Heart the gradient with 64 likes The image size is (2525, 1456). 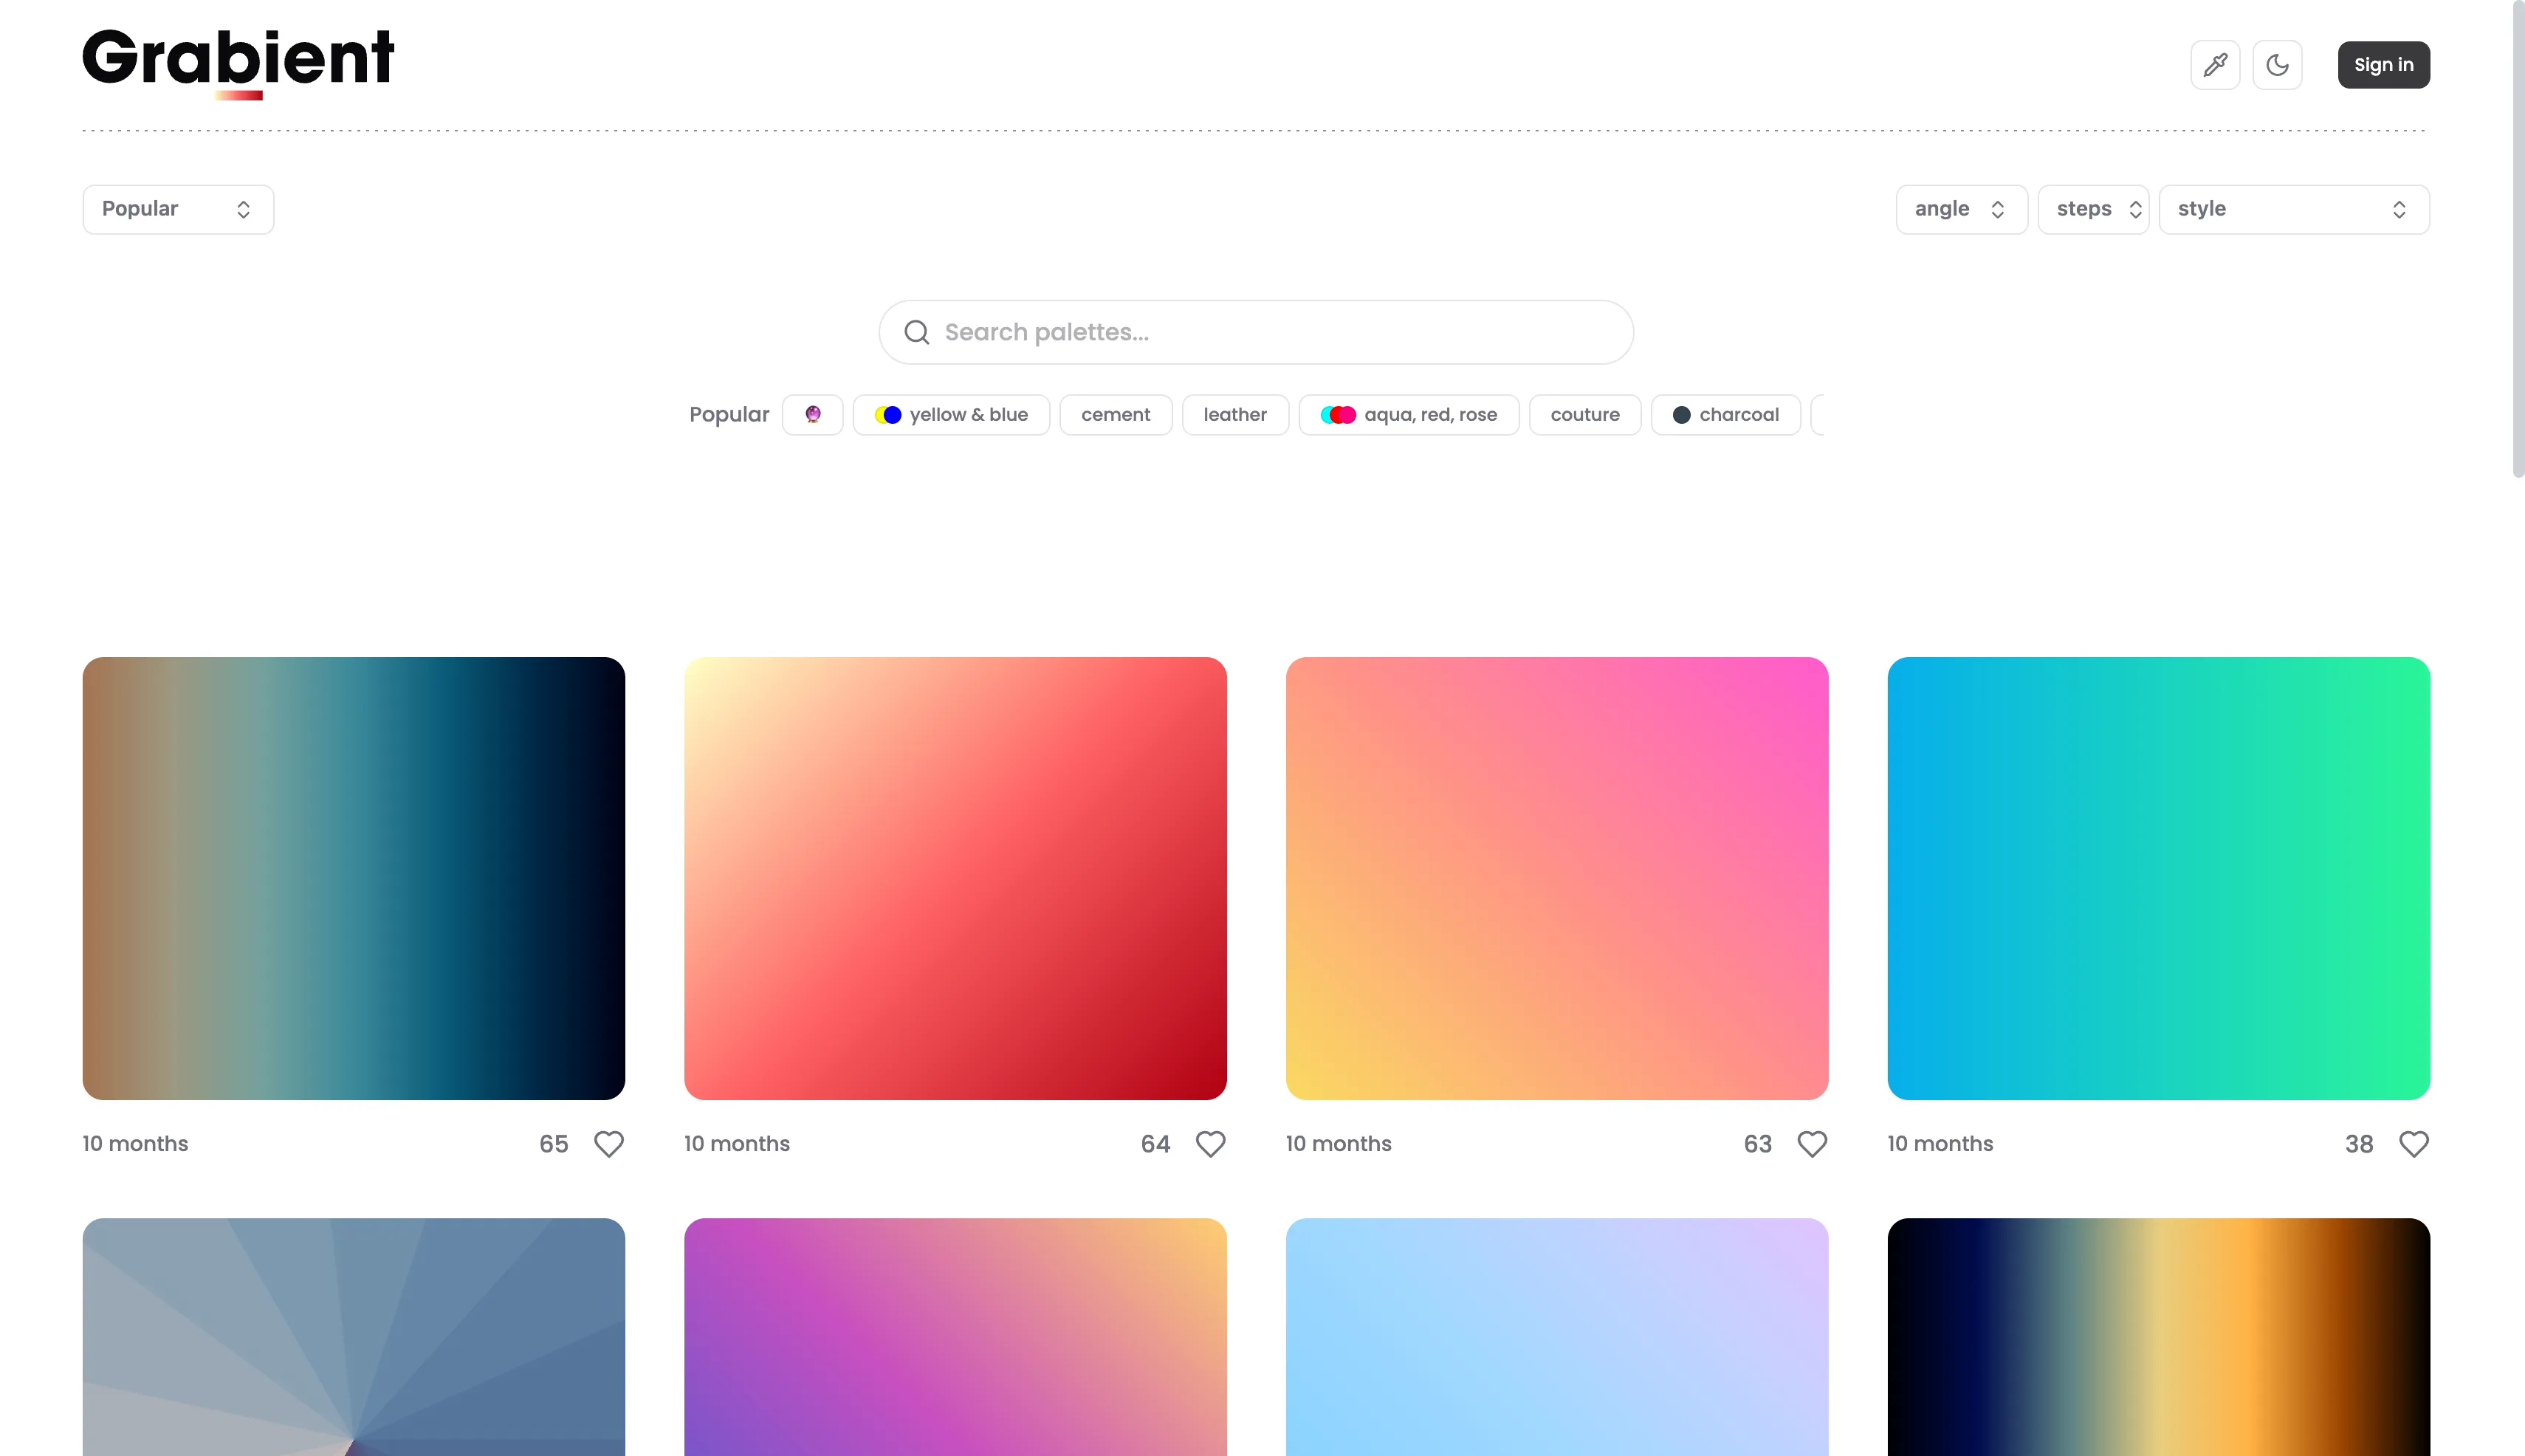(1210, 1143)
